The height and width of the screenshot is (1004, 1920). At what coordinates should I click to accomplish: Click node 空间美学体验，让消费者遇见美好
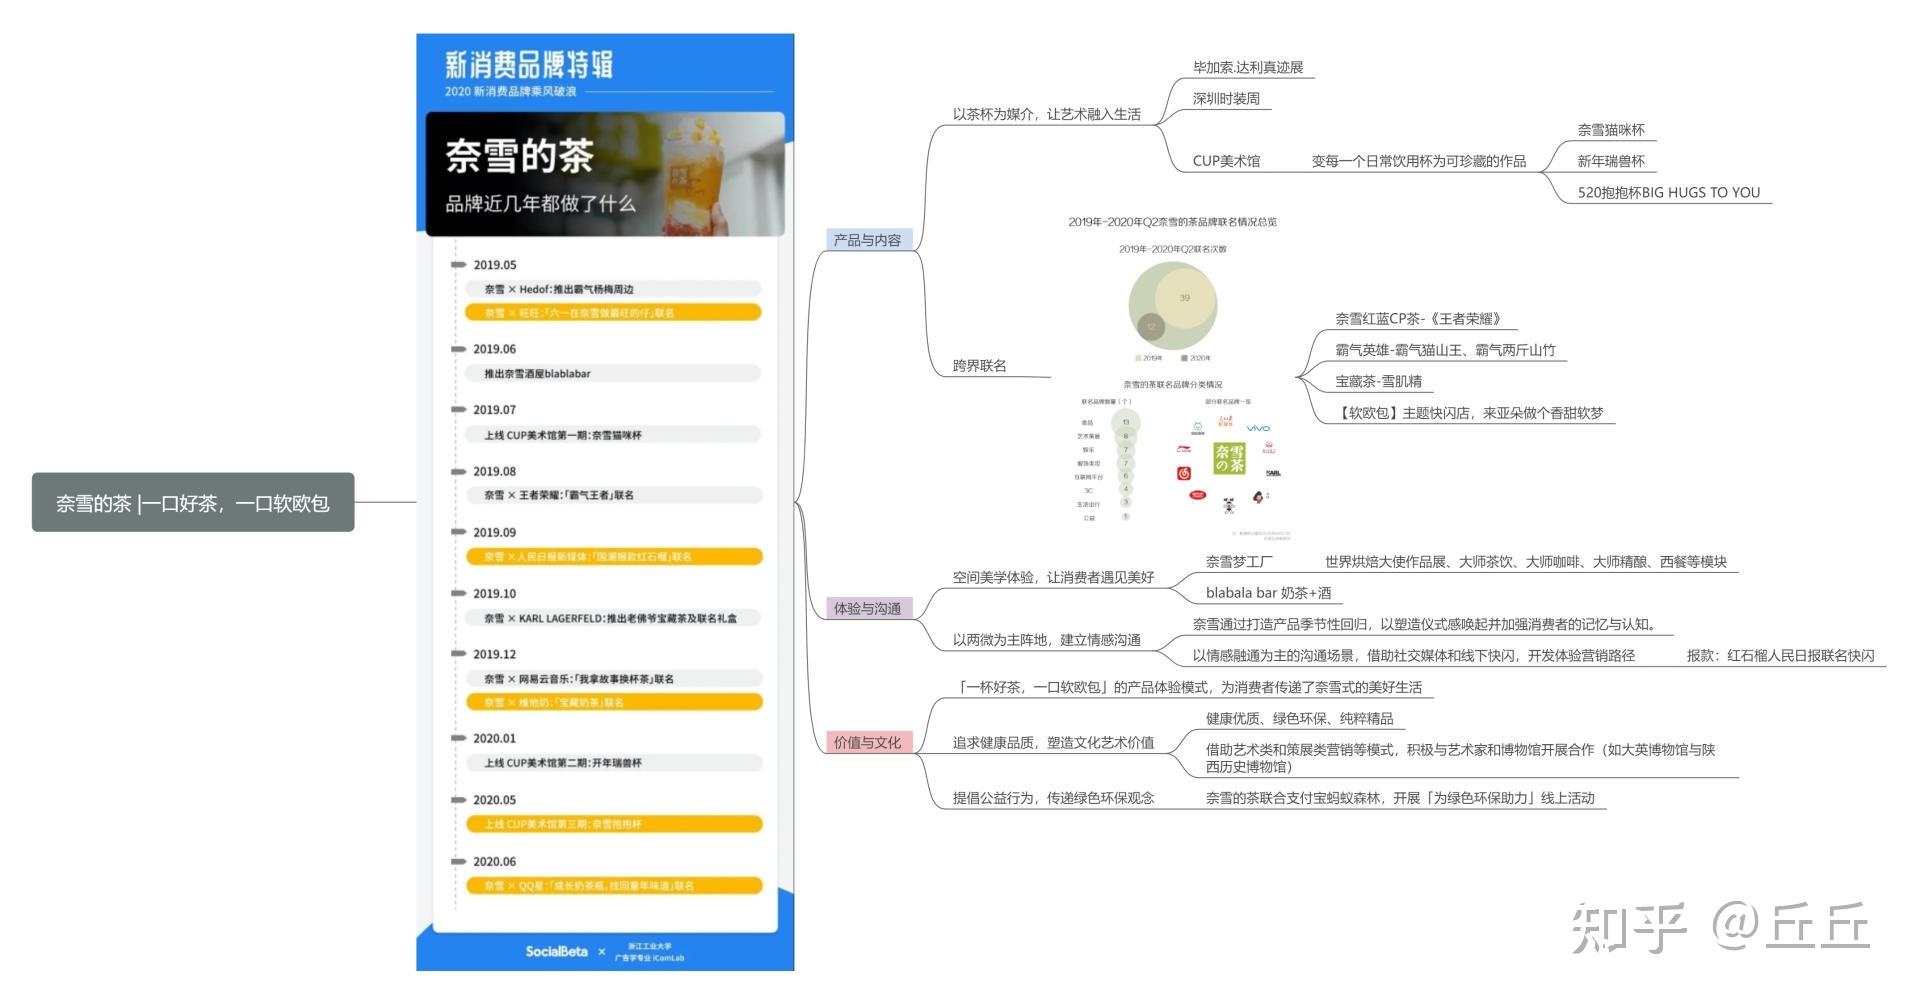[x=1053, y=577]
